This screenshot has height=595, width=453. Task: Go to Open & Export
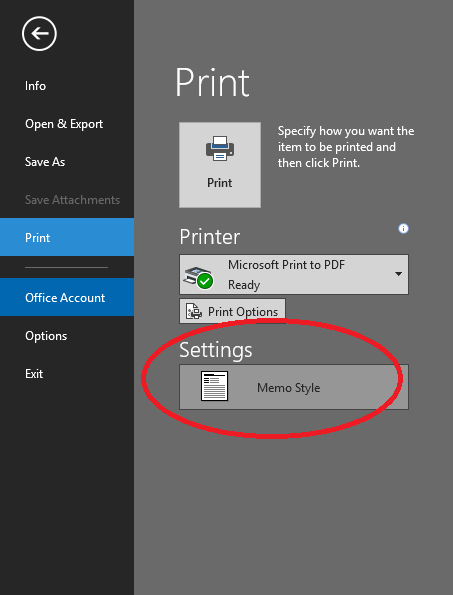[x=64, y=124]
